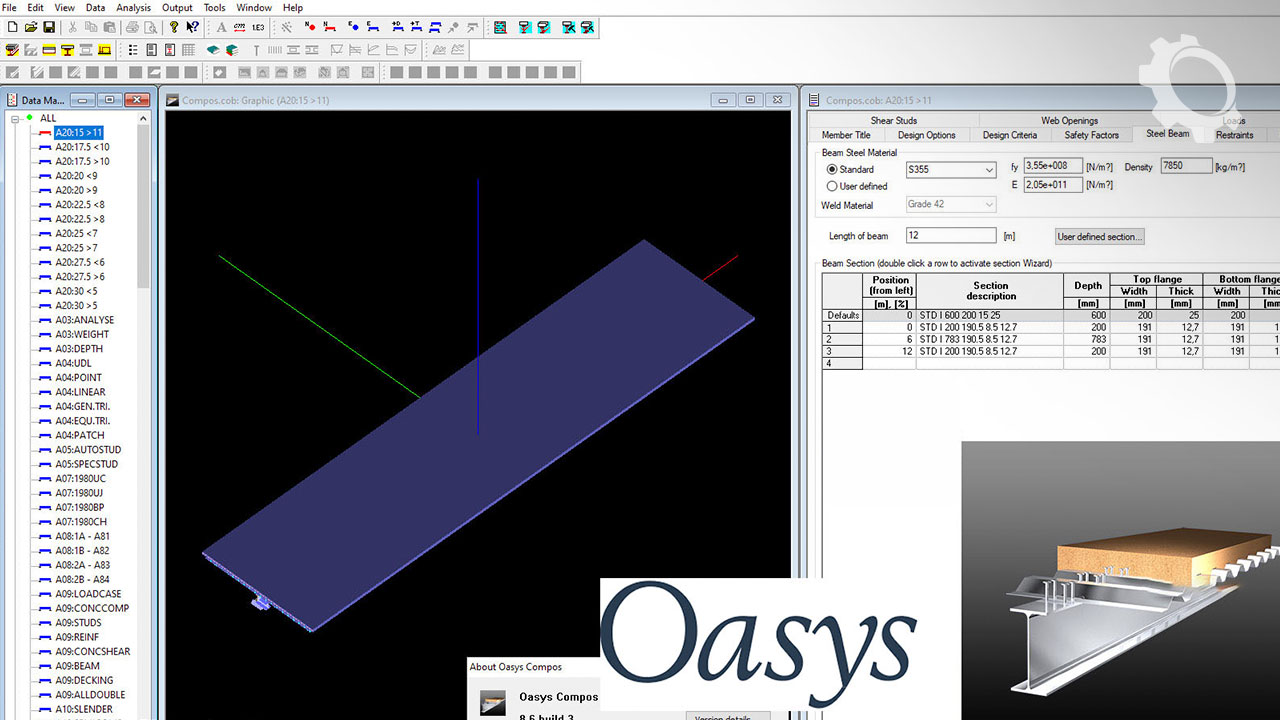This screenshot has width=1280, height=720.
Task: Click the text label 'A' toolbar icon
Action: [x=222, y=28]
